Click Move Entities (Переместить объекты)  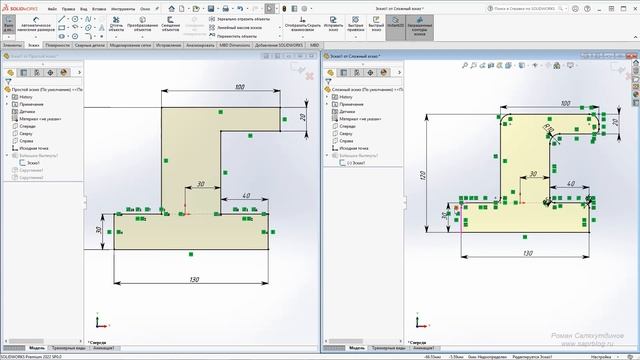233,36
